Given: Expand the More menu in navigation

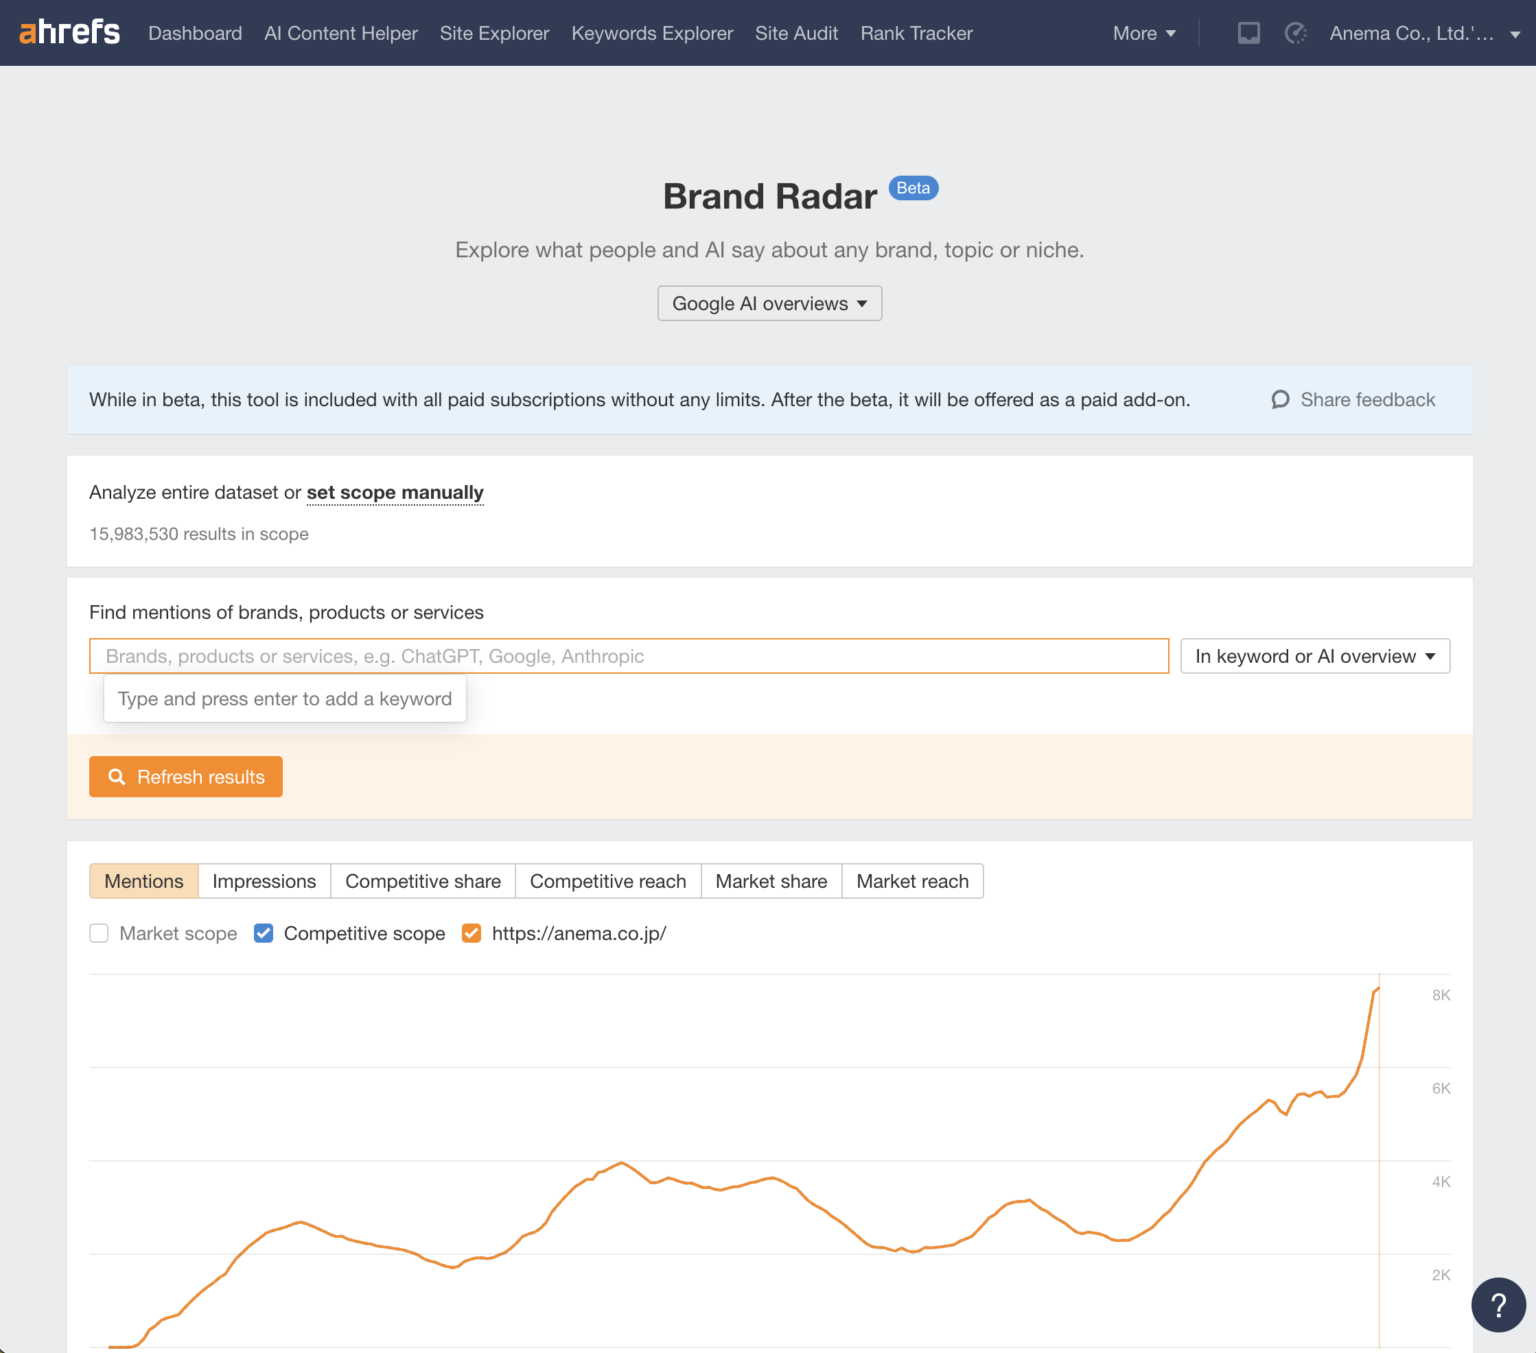Looking at the screenshot, I should pyautogui.click(x=1143, y=33).
